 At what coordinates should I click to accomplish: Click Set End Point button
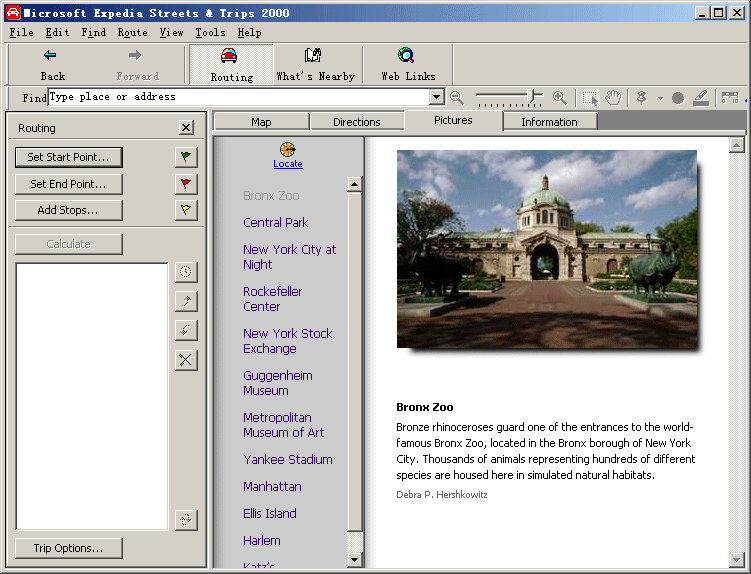tap(68, 184)
